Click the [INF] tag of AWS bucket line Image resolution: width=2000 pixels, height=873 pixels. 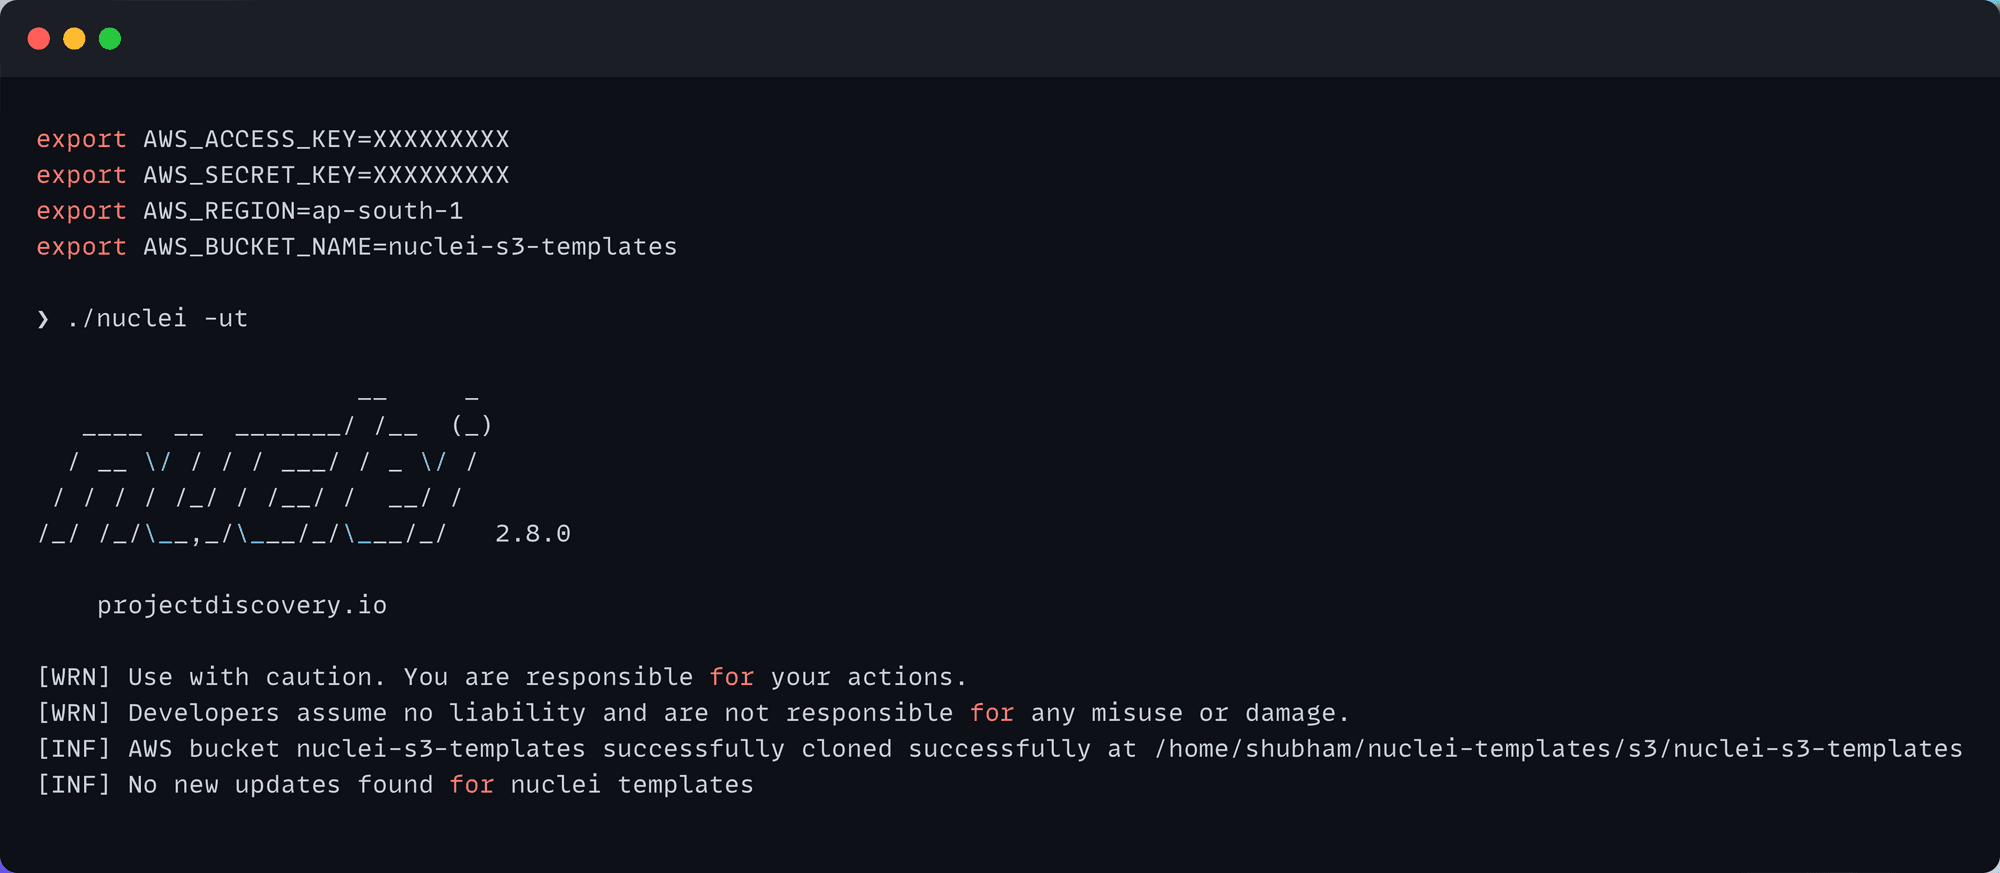(x=74, y=750)
